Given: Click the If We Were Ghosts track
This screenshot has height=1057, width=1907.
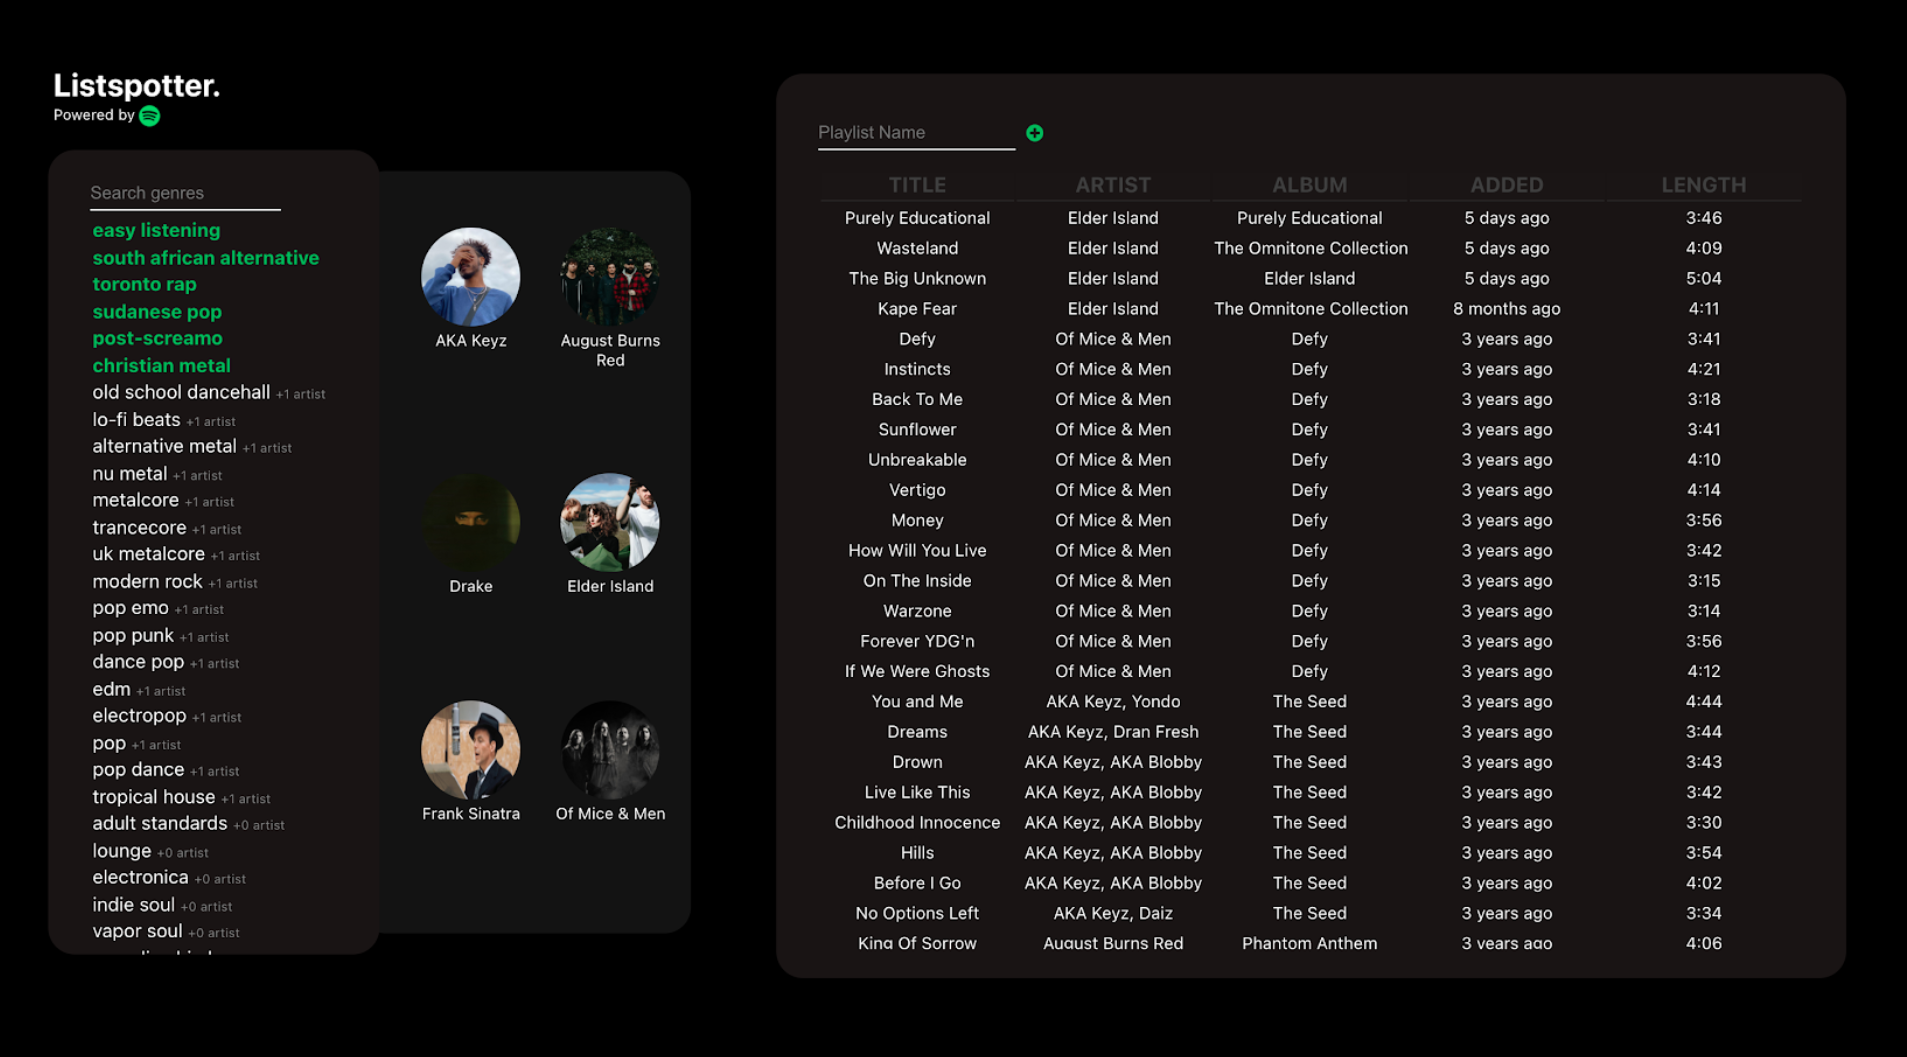Looking at the screenshot, I should click(917, 672).
